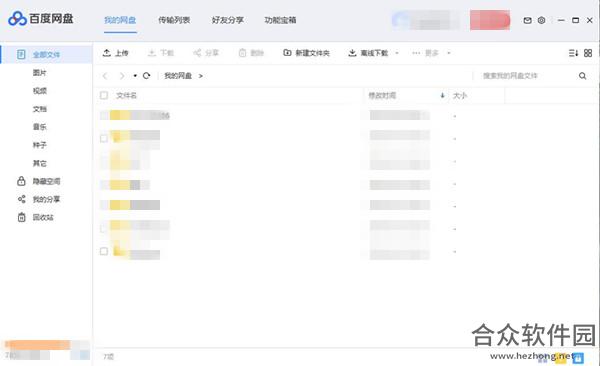
Task: Open the navigation history dropdown dot
Action: [x=135, y=76]
